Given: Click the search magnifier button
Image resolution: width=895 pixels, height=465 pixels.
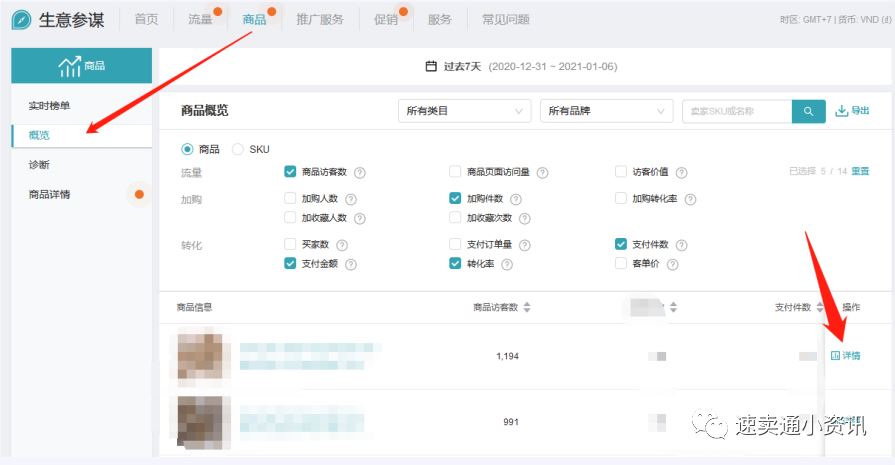Looking at the screenshot, I should click(808, 111).
